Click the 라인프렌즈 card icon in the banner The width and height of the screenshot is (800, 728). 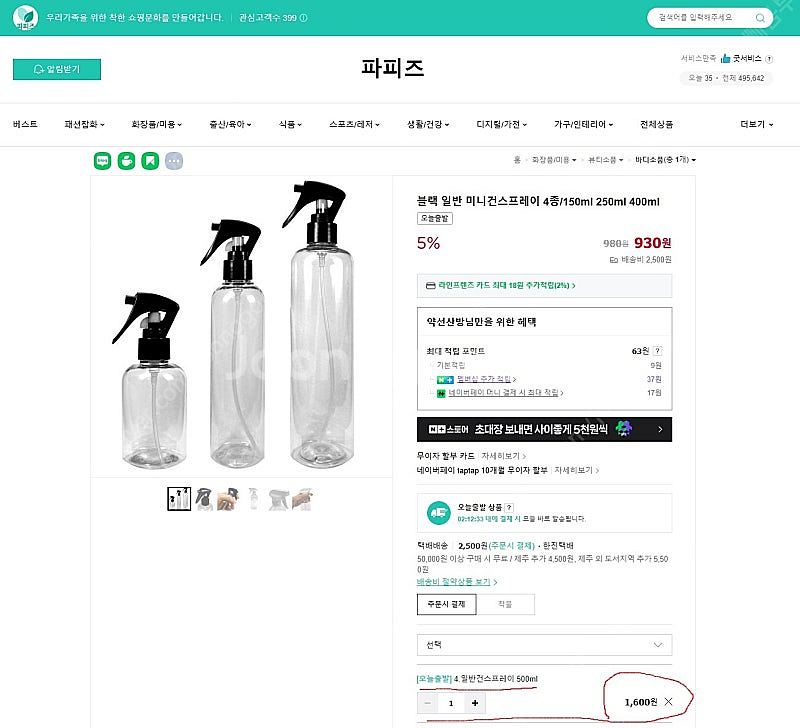(429, 284)
